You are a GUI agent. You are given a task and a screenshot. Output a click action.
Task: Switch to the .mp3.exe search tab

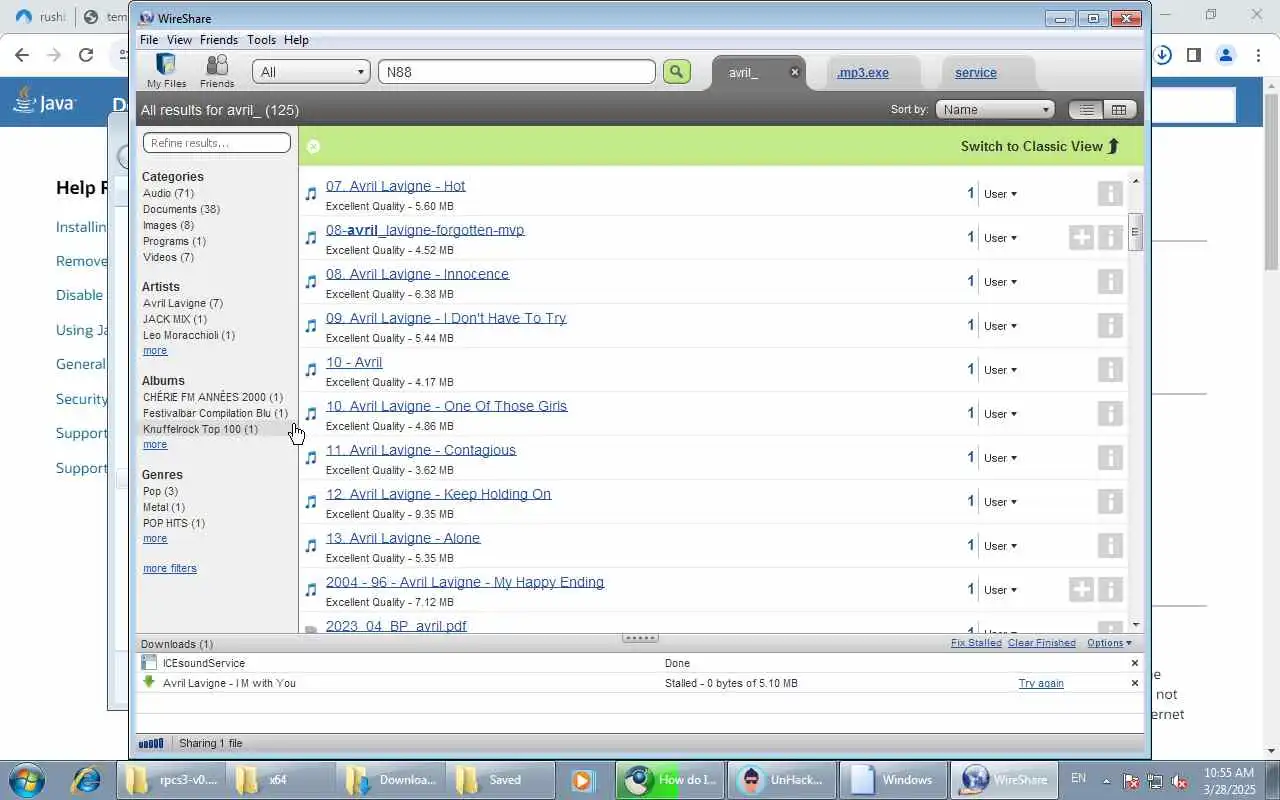tap(862, 72)
